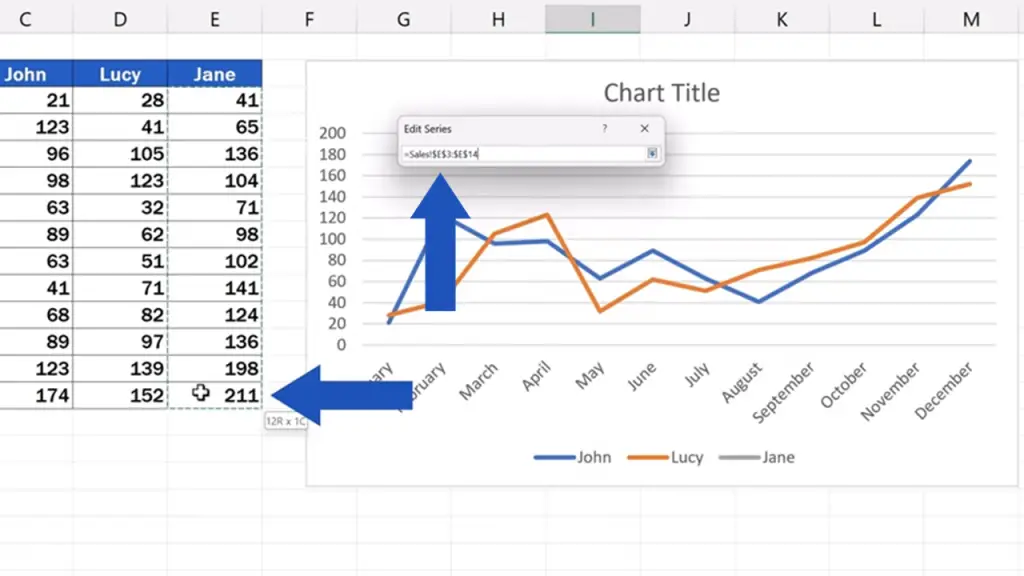Image resolution: width=1024 pixels, height=576 pixels.
Task: Click the Jane header cell
Action: [215, 74]
